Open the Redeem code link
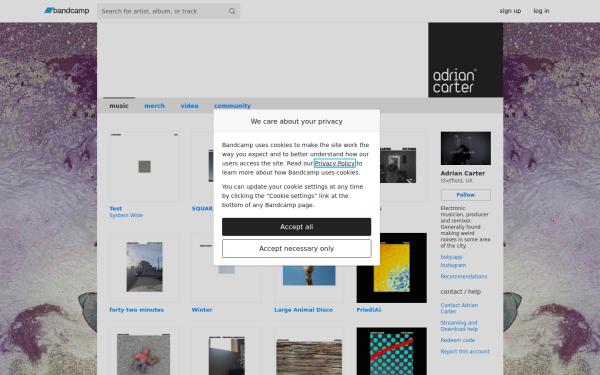This screenshot has height=375, width=600. [458, 340]
